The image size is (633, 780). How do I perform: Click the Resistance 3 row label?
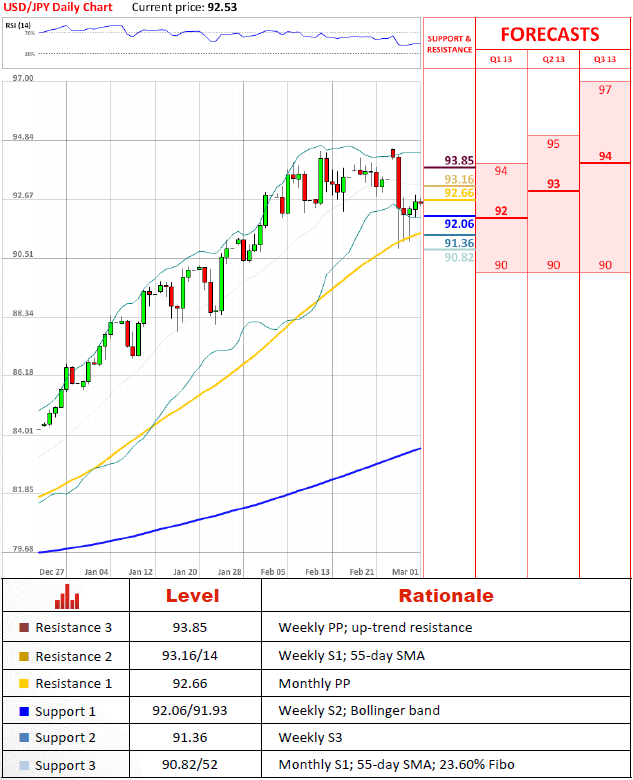(x=74, y=628)
